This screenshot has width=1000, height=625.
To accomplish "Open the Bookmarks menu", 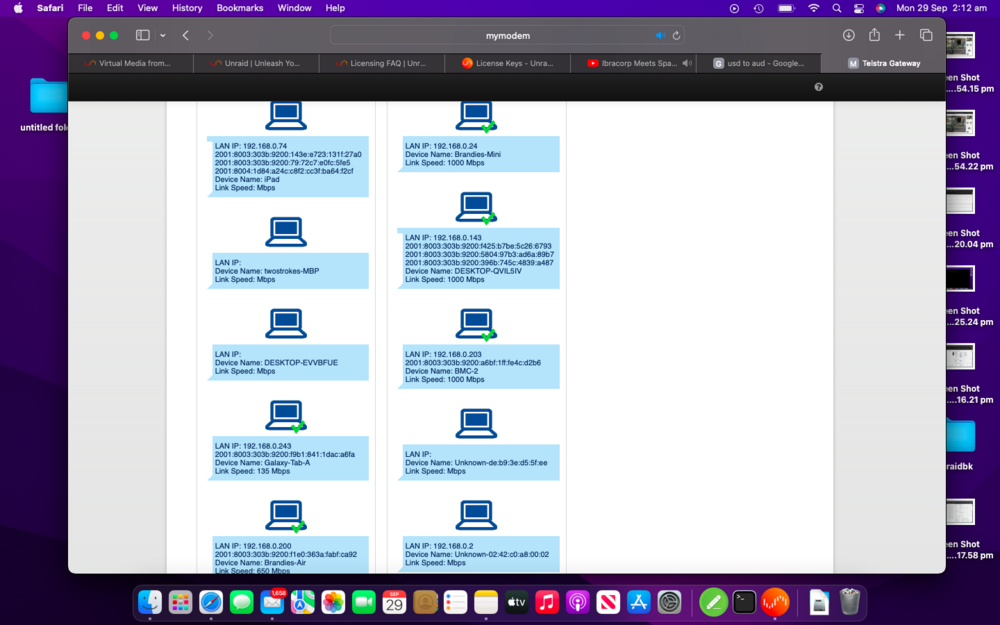I will [240, 8].
